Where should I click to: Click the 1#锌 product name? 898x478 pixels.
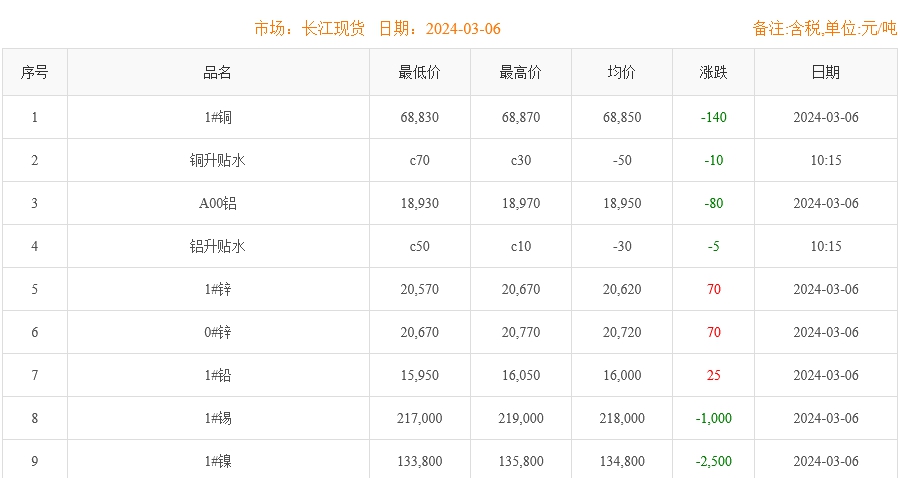pyautogui.click(x=217, y=290)
